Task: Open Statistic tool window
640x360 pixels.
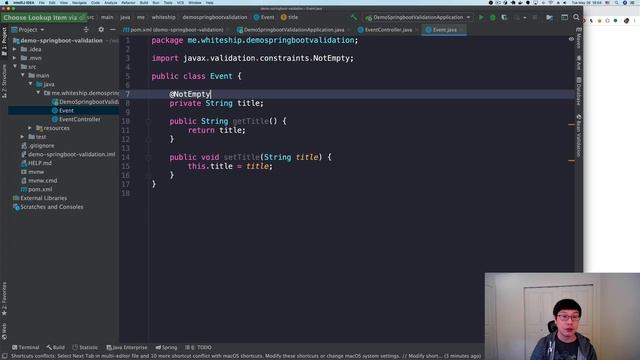Action: 85,347
